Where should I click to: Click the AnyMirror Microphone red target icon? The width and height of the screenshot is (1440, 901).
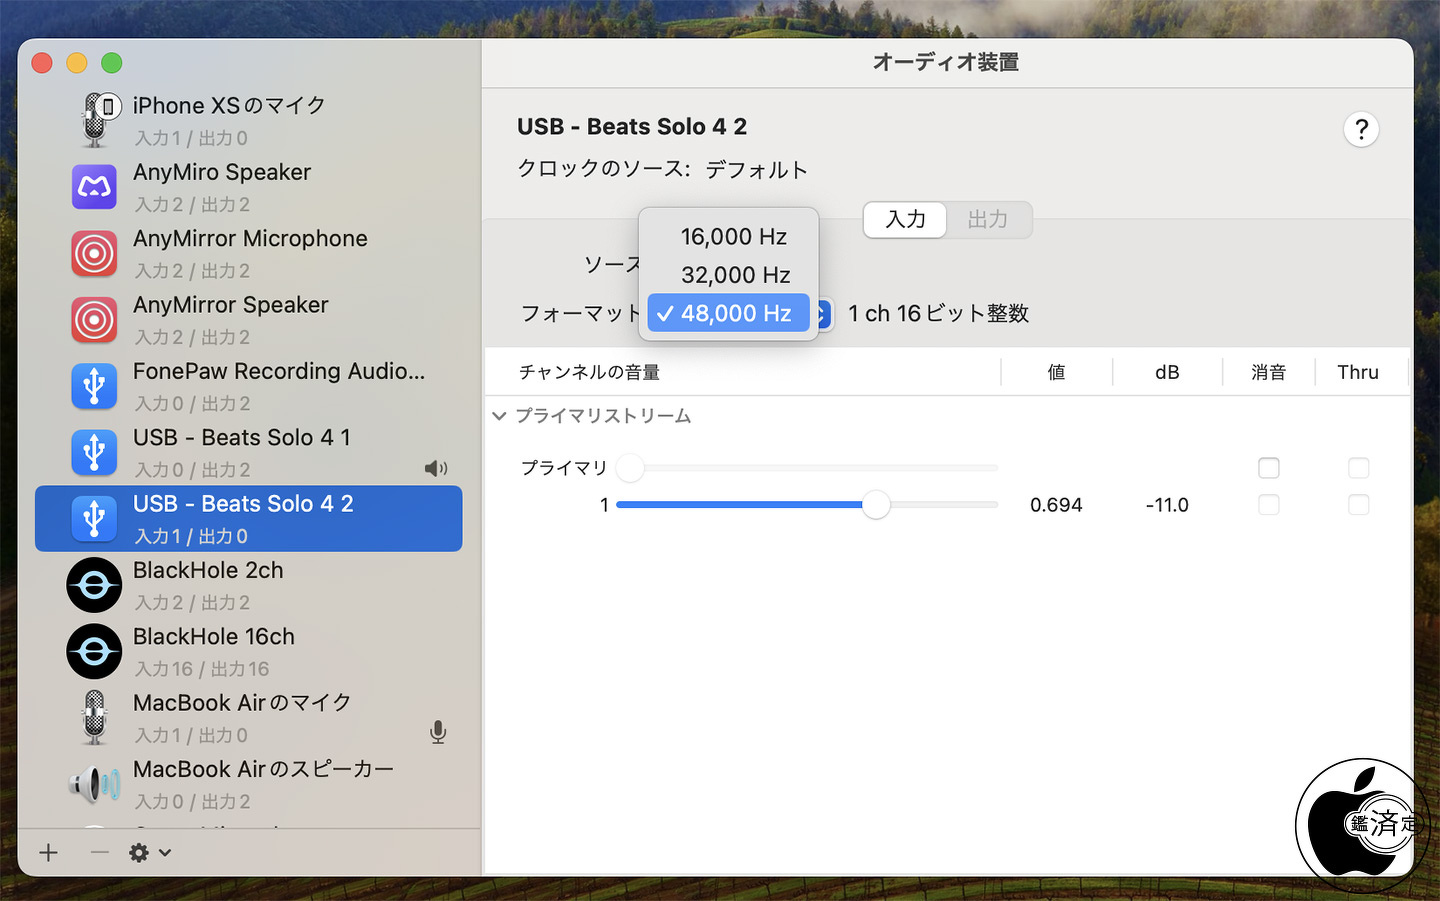(x=95, y=253)
